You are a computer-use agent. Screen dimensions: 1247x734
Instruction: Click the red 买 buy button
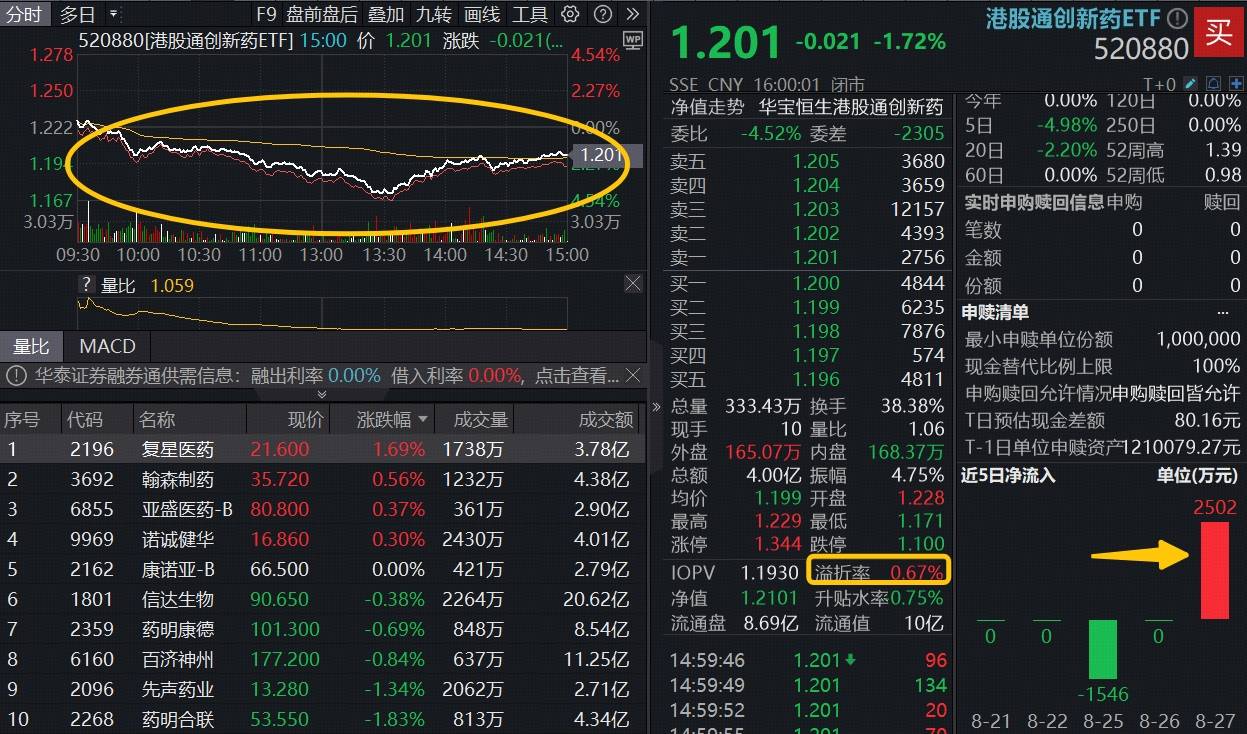point(1219,32)
